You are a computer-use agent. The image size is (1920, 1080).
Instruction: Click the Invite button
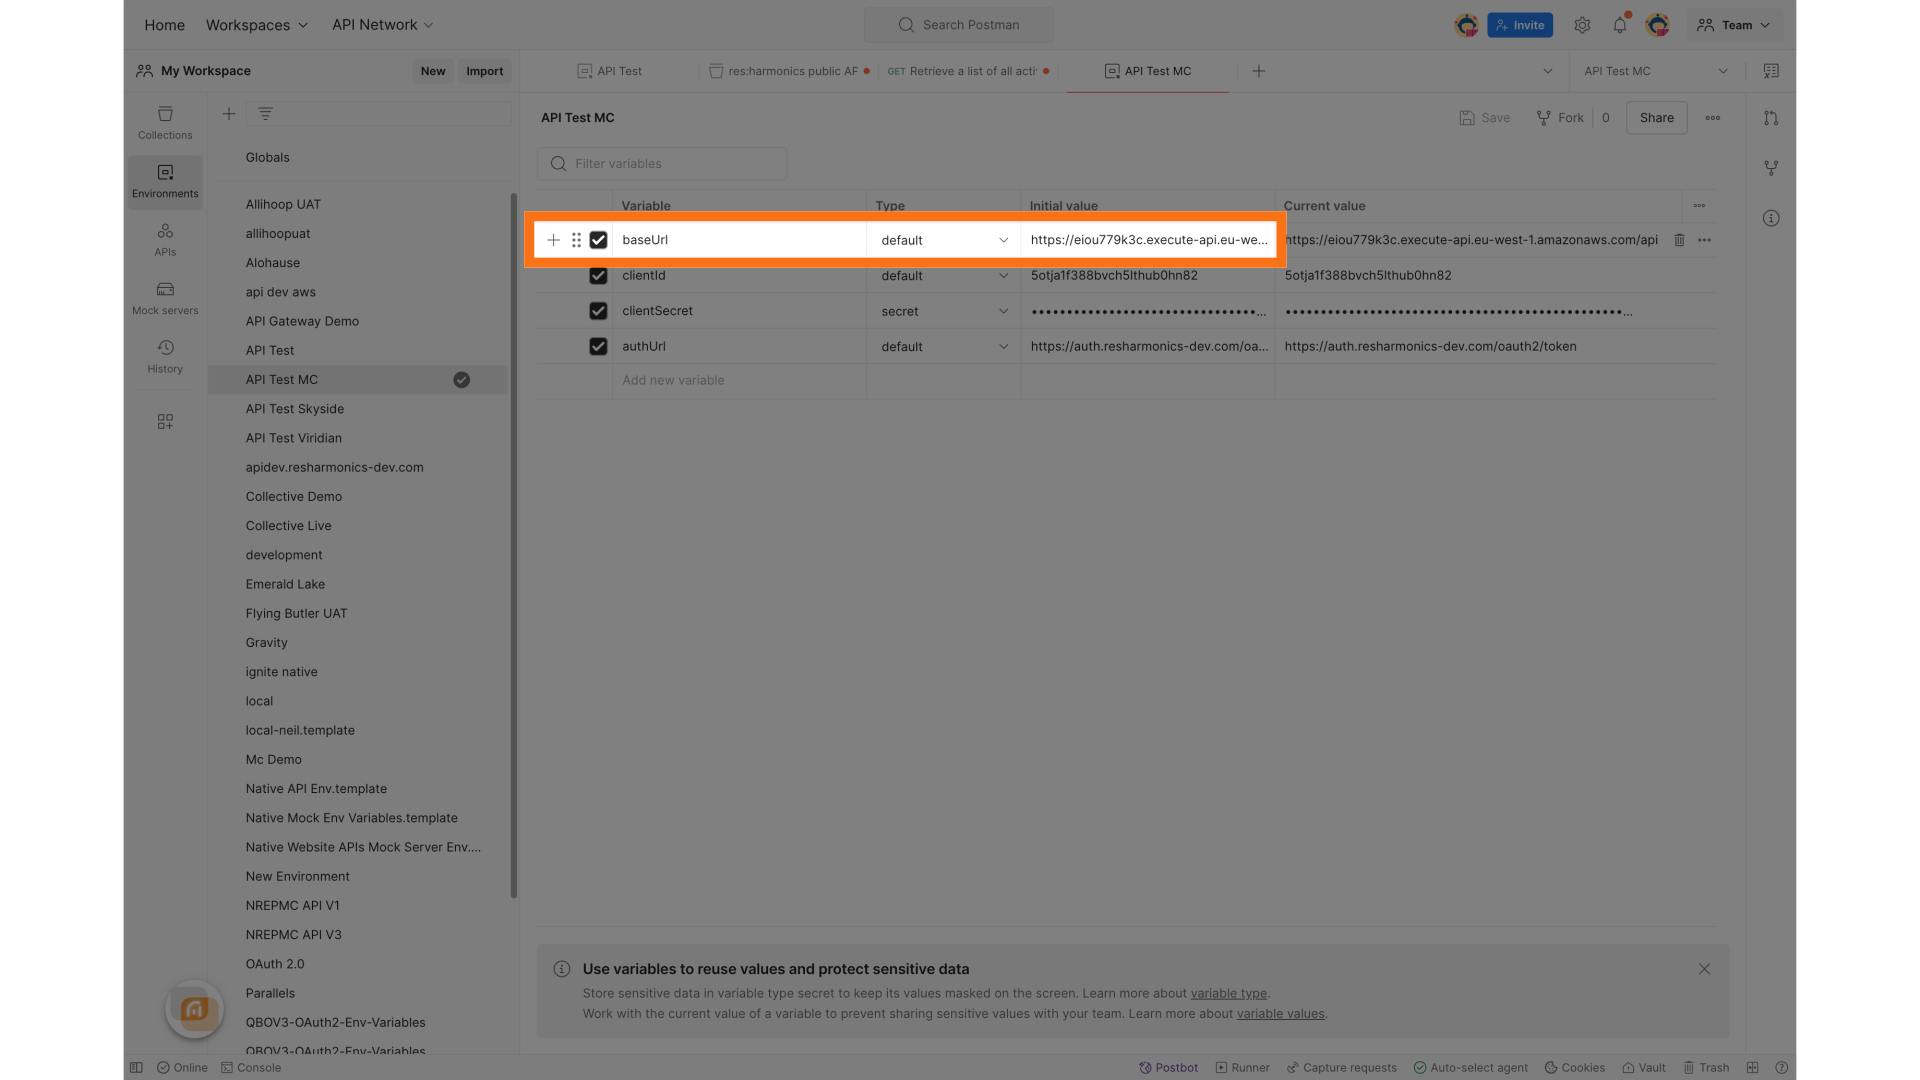(1520, 25)
